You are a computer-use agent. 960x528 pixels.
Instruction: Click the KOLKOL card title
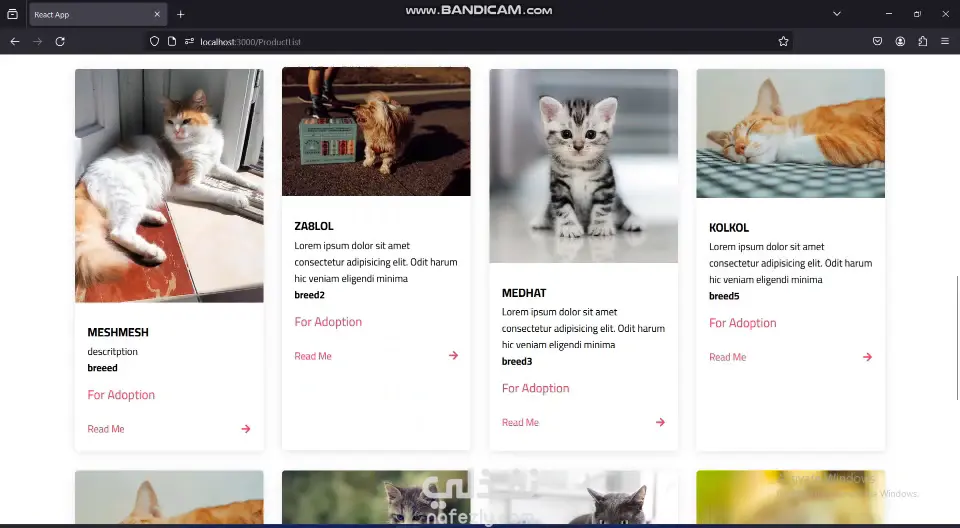(729, 227)
